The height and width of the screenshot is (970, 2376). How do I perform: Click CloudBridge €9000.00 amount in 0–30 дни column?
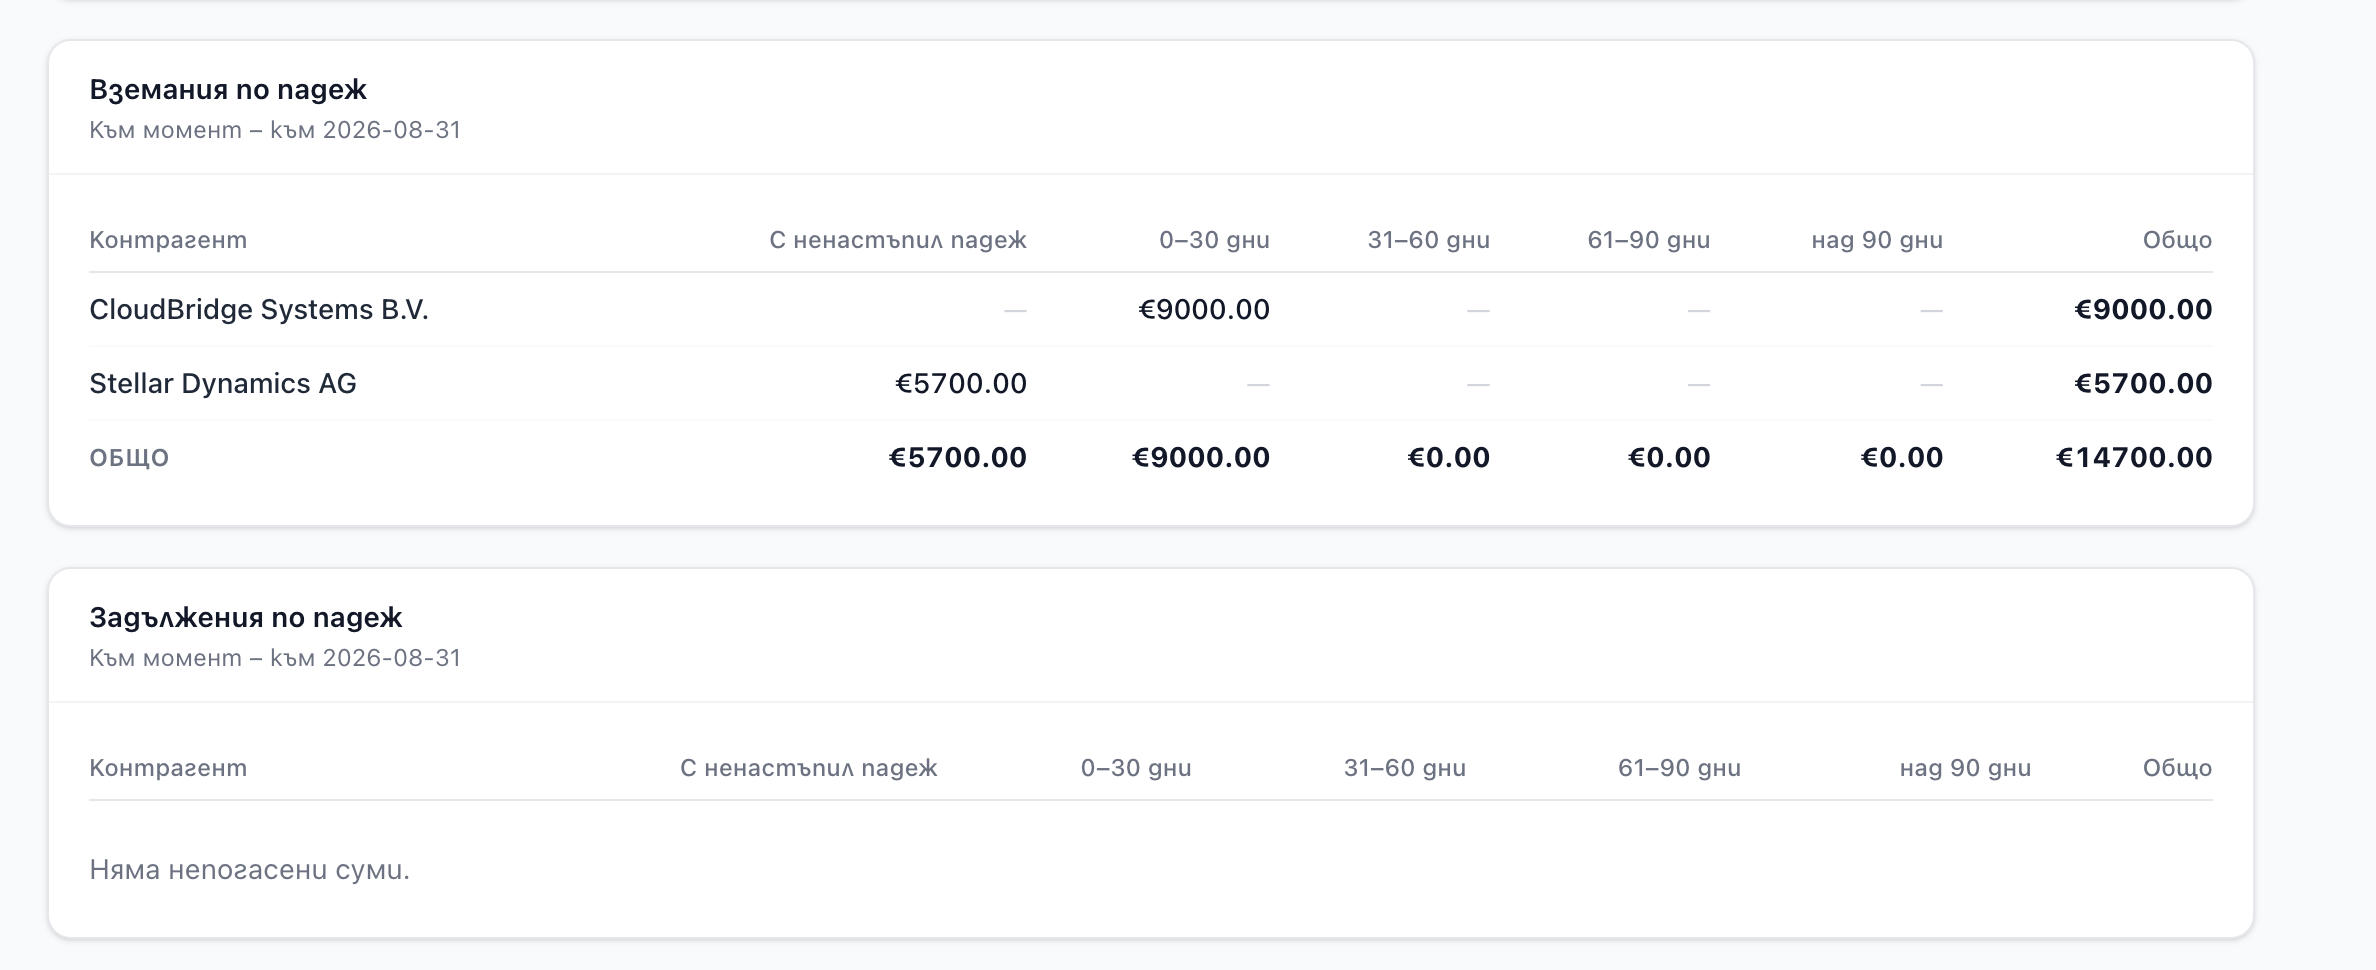tap(1204, 310)
